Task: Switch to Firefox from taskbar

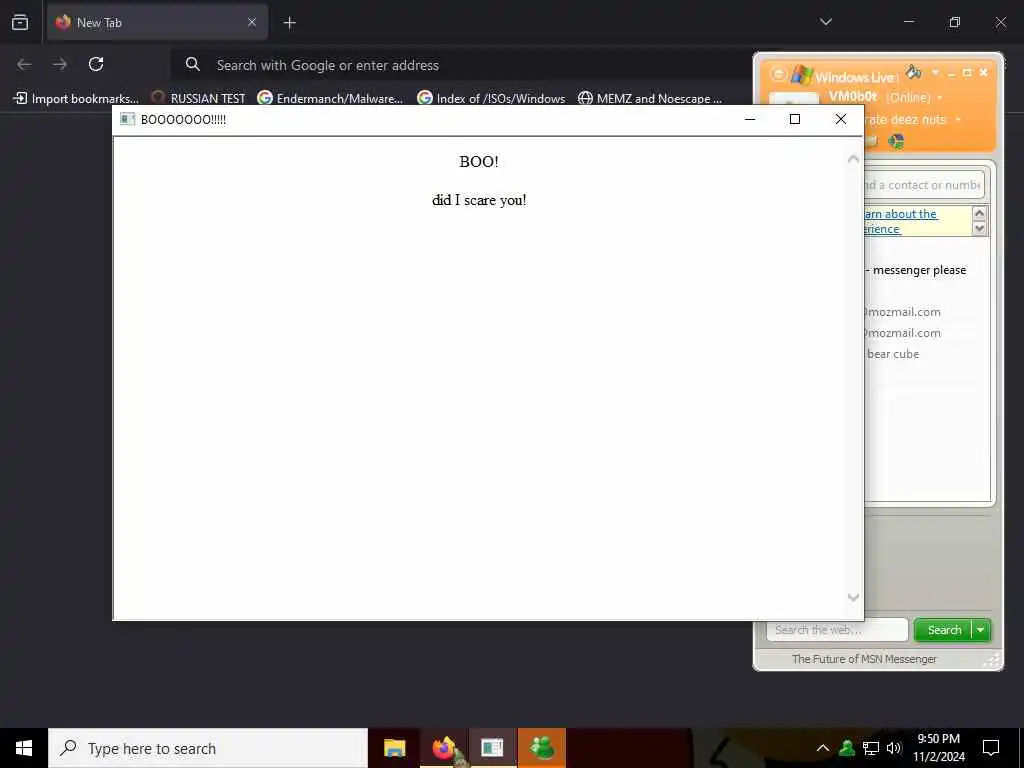Action: click(443, 748)
